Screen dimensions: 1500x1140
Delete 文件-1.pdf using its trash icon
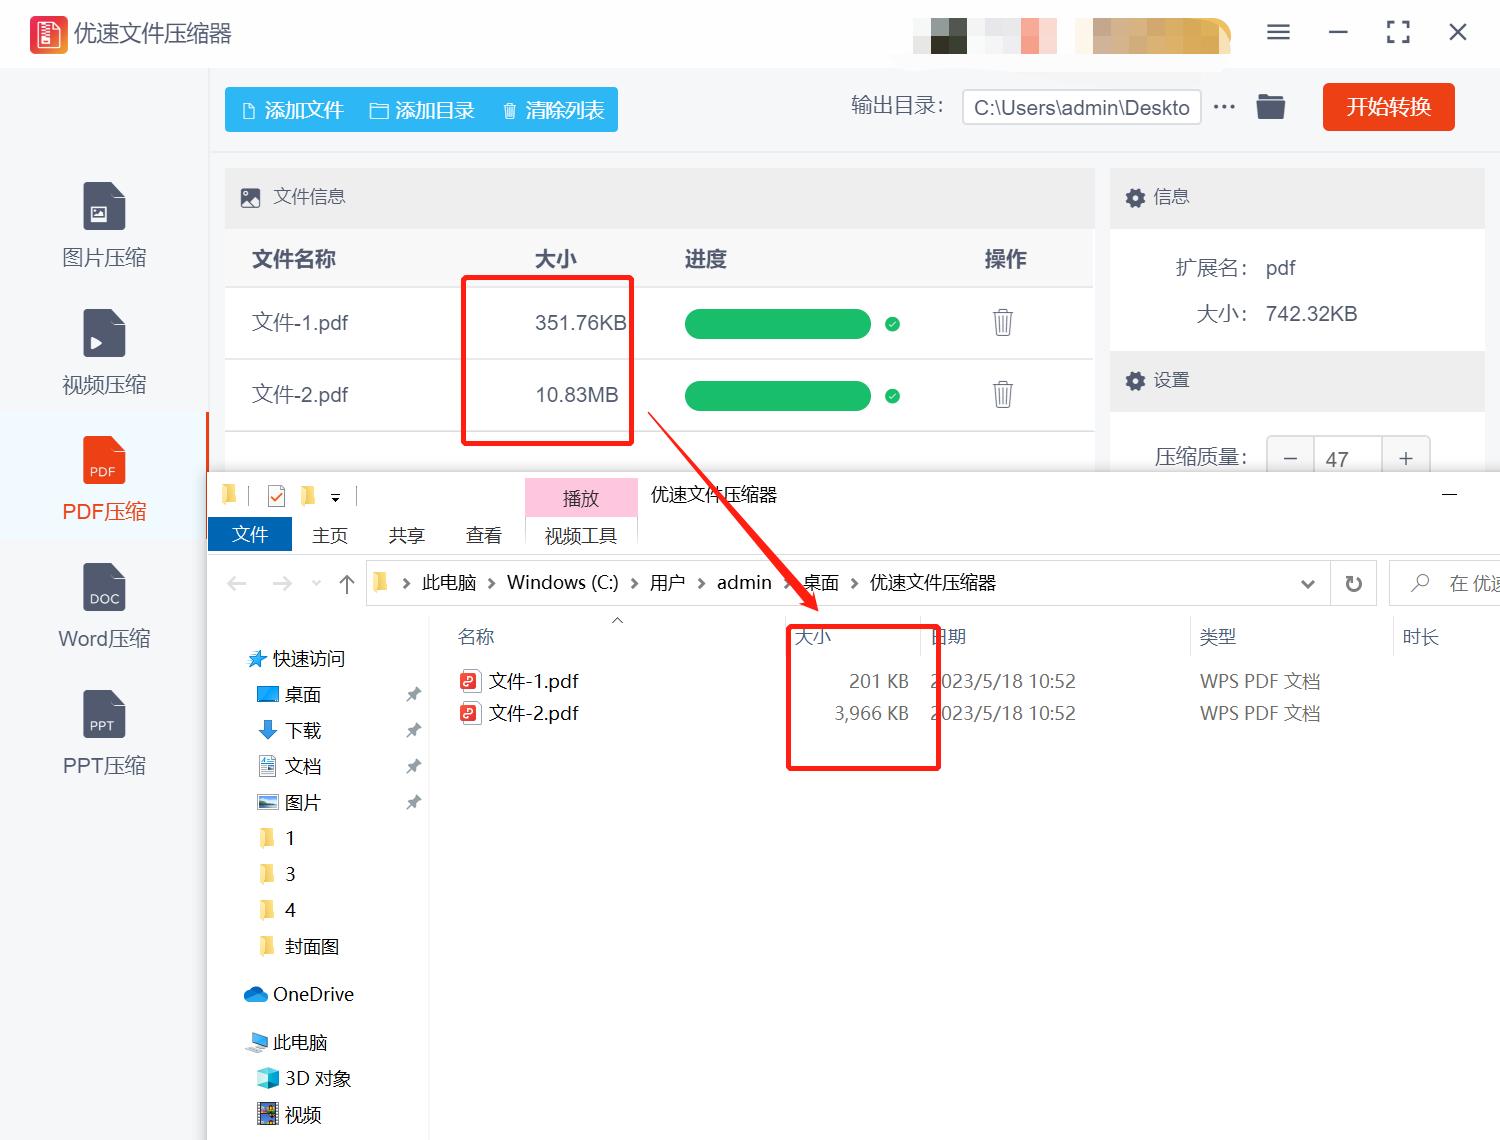1003,323
